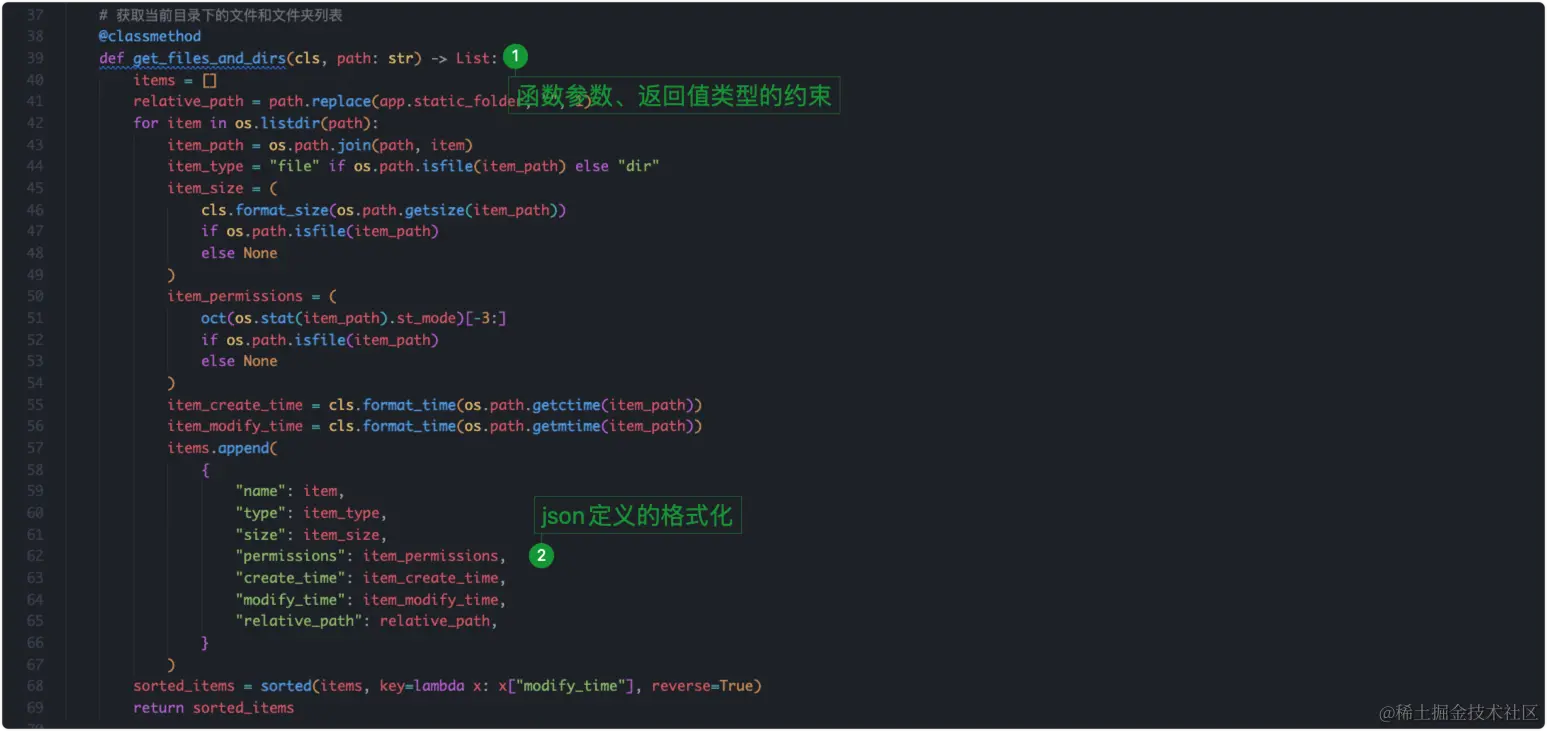Click the "relative_path" dictionary key string
1547x731 pixels.
click(299, 621)
